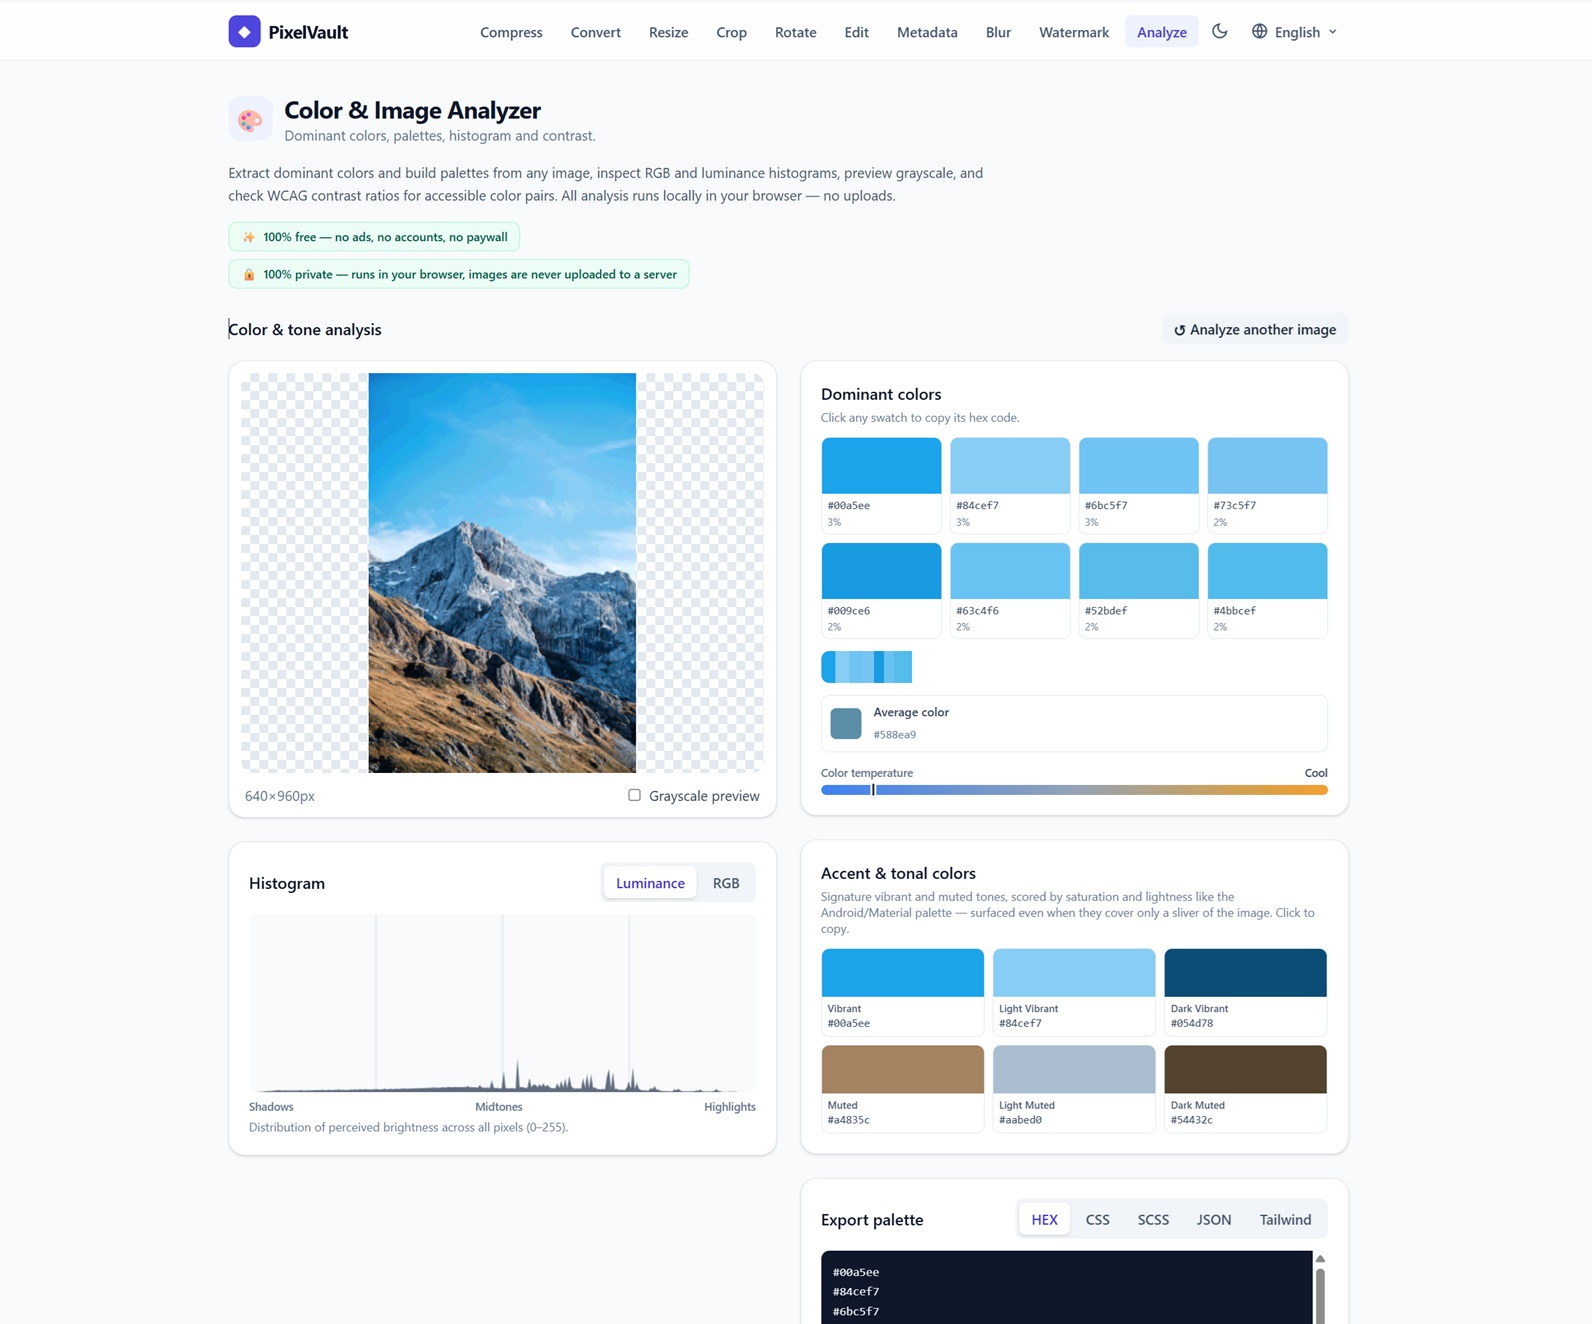Image resolution: width=1592 pixels, height=1324 pixels.
Task: Click the color palette analyzer icon
Action: (250, 120)
